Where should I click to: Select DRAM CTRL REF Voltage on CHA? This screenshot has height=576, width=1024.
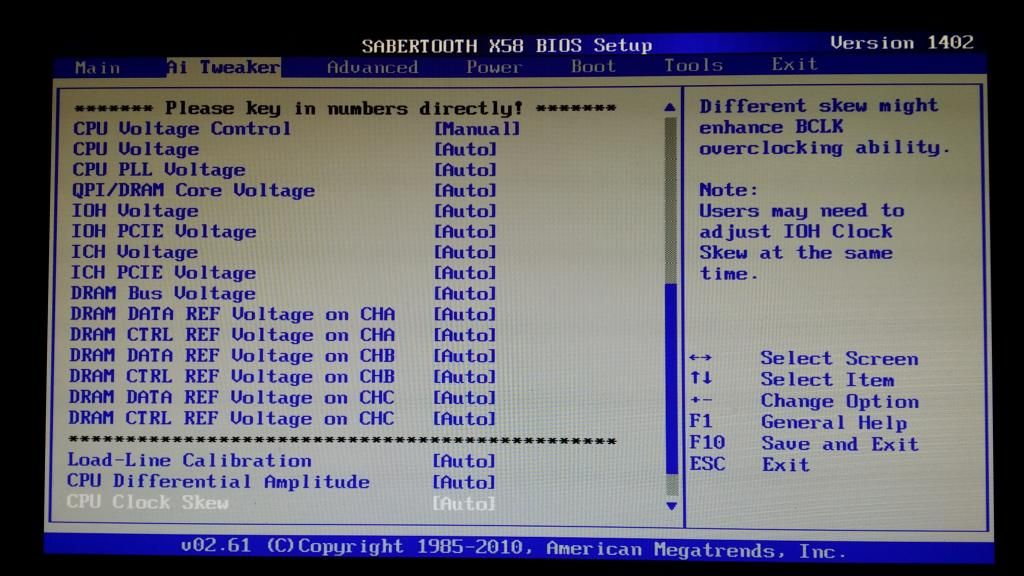(232, 335)
